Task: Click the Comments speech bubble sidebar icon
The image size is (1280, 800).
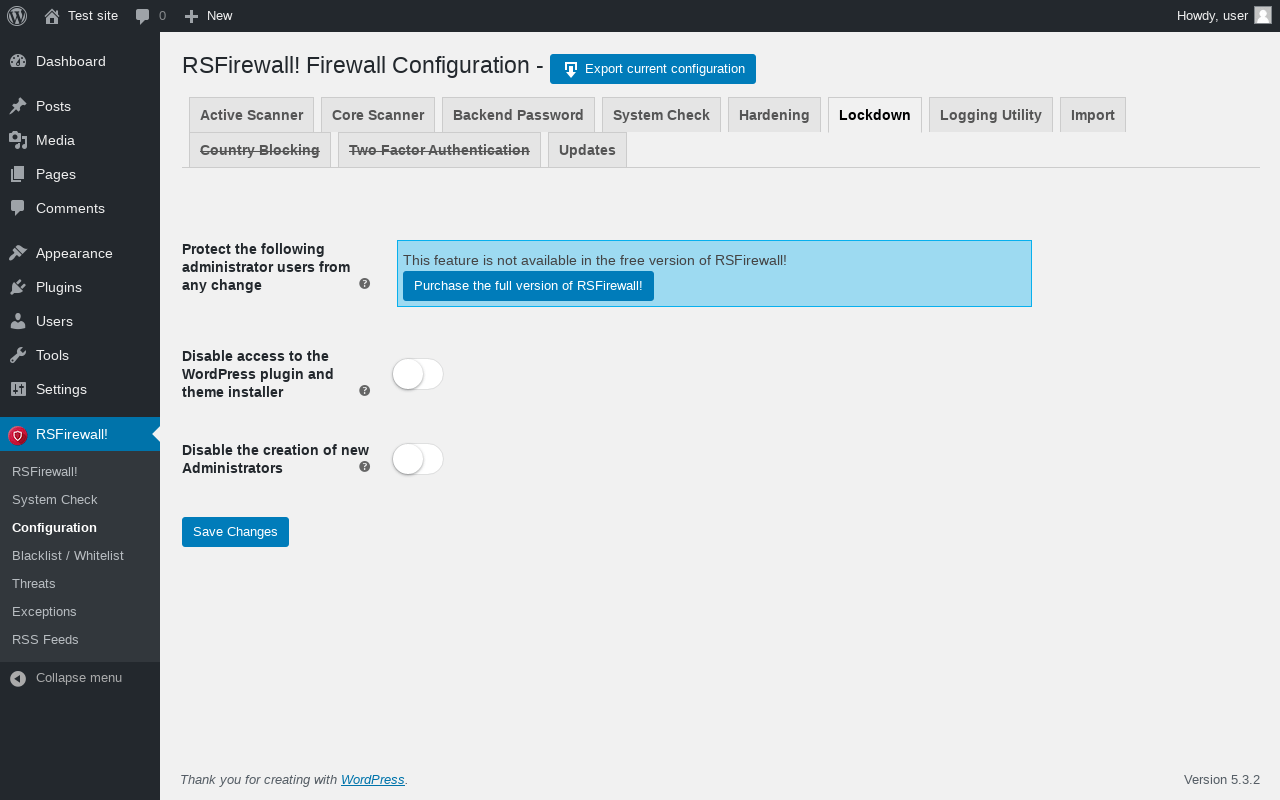Action: click(x=18, y=208)
